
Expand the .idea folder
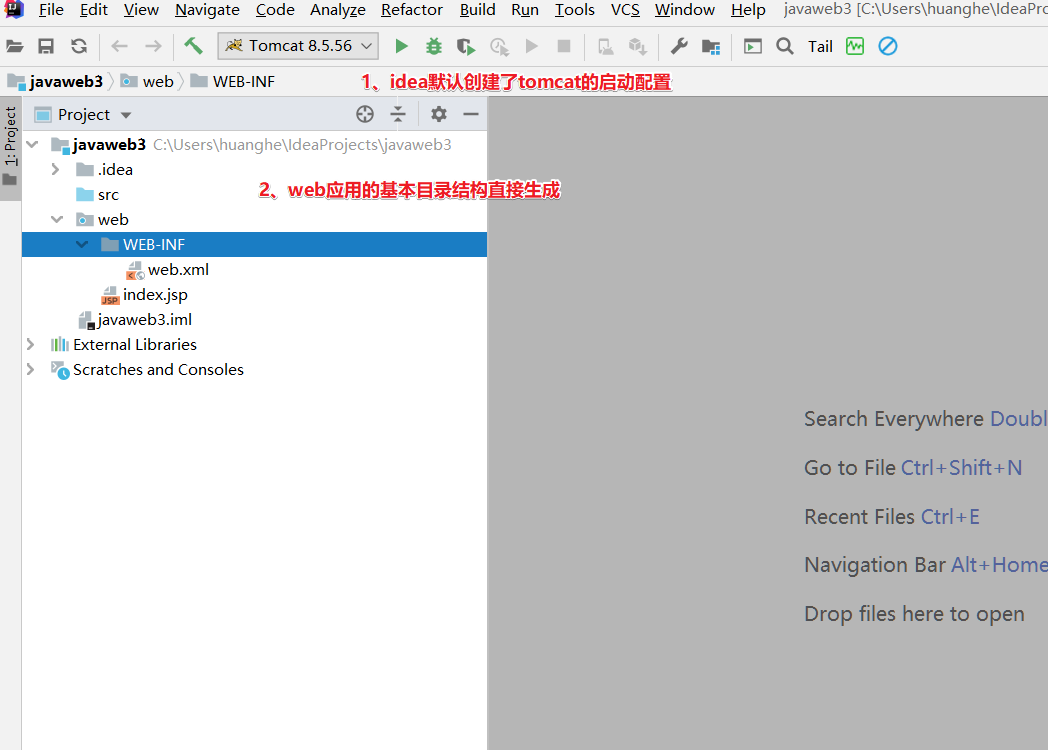(56, 170)
